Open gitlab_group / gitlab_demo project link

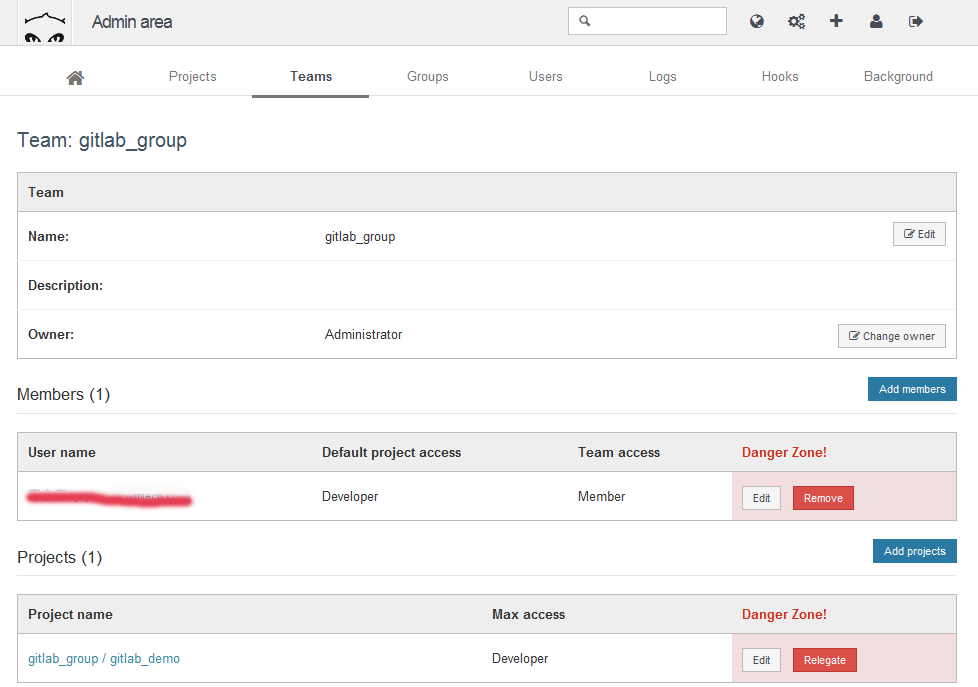104,658
